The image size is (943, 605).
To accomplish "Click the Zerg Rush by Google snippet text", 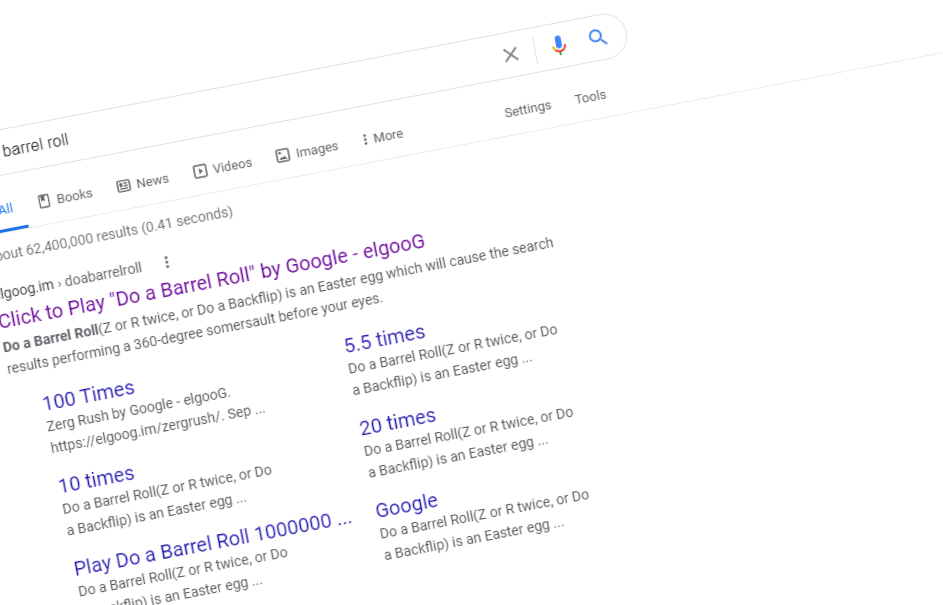I will [138, 410].
